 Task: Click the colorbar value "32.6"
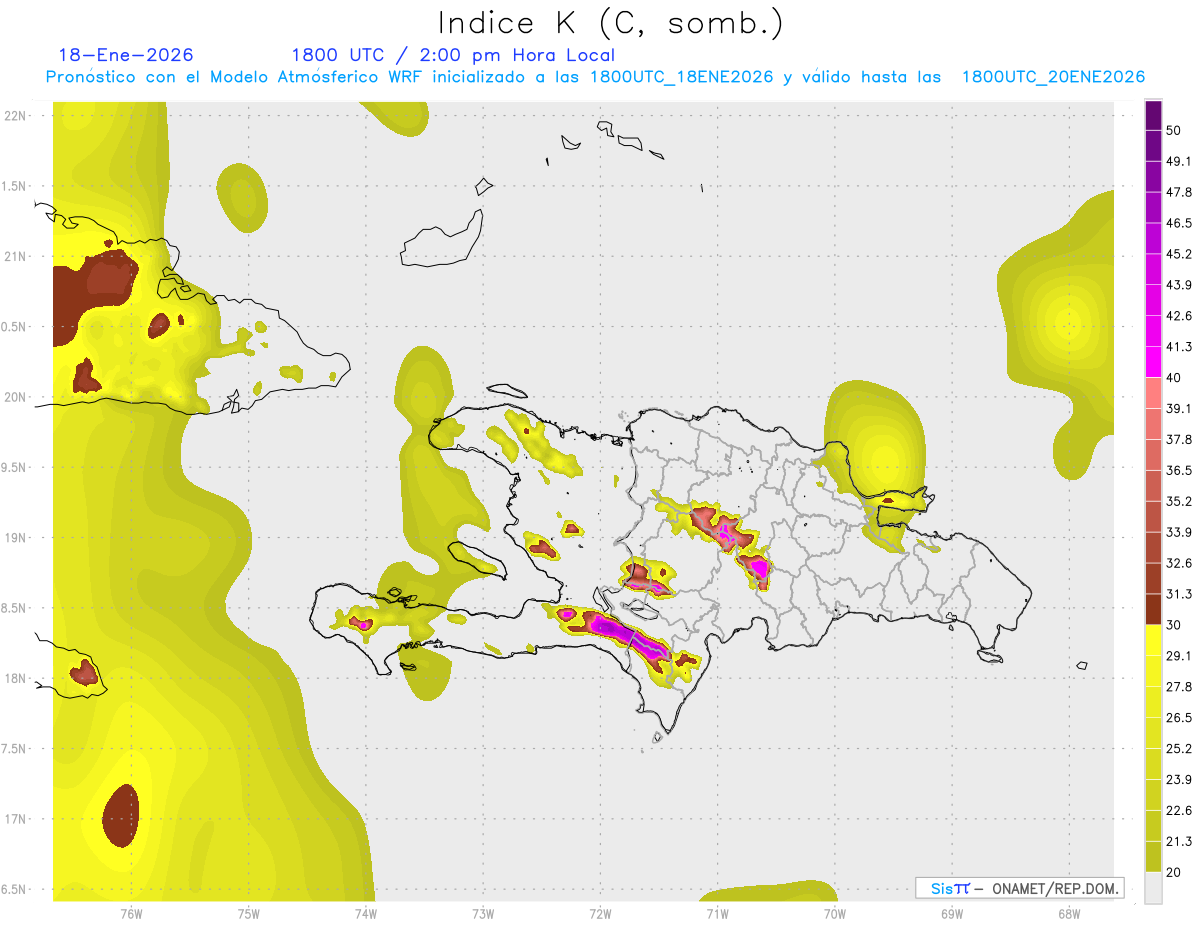tap(1179, 563)
